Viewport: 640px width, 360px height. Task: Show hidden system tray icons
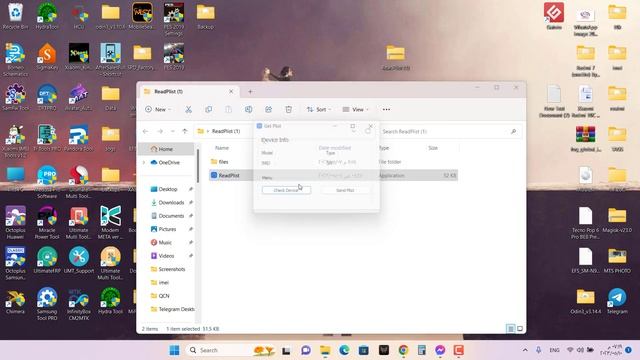point(525,350)
